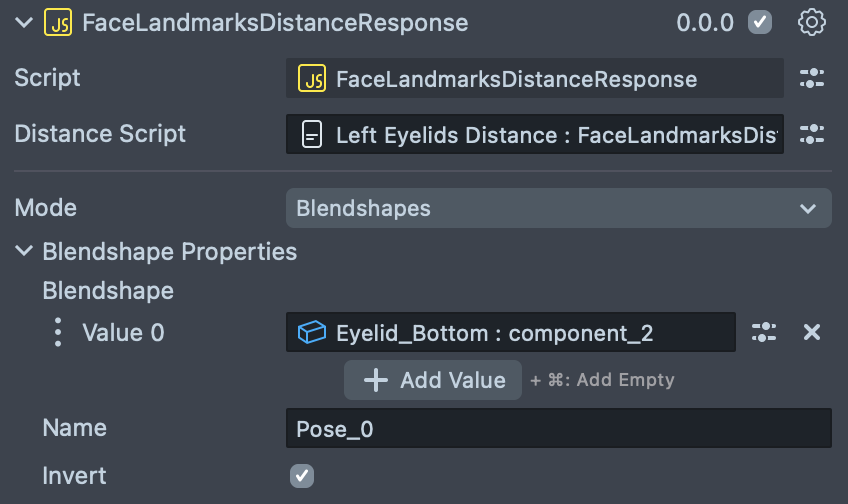Click the picker icon beside the Script field
The height and width of the screenshot is (504, 848).
pos(811,79)
